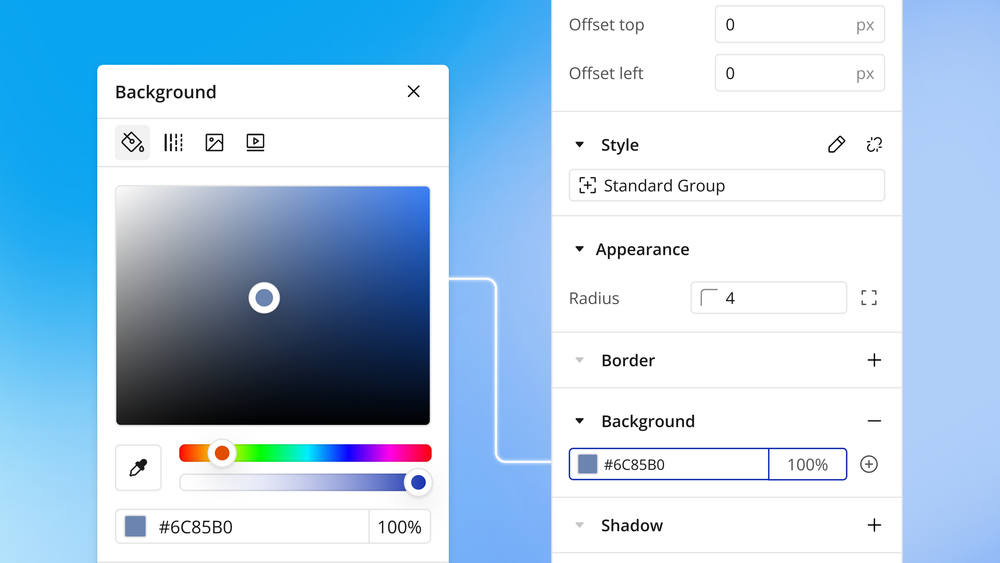Image resolution: width=1000 pixels, height=563 pixels.
Task: Click the opacity slider handle
Action: (x=418, y=482)
